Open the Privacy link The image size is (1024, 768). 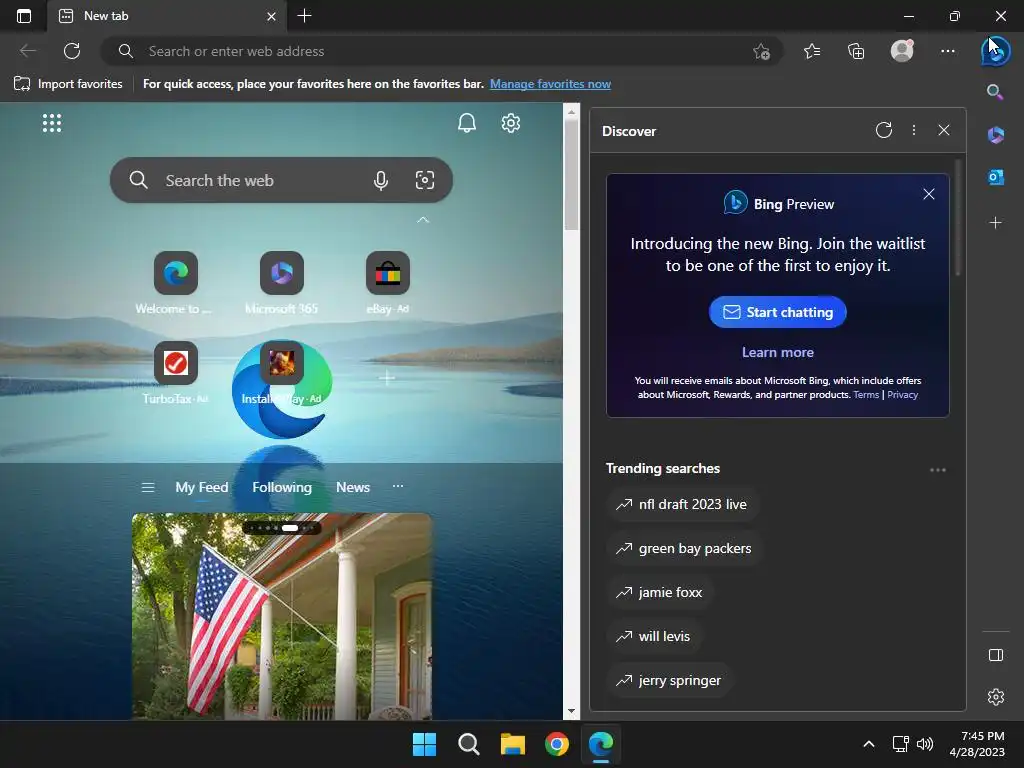[903, 394]
